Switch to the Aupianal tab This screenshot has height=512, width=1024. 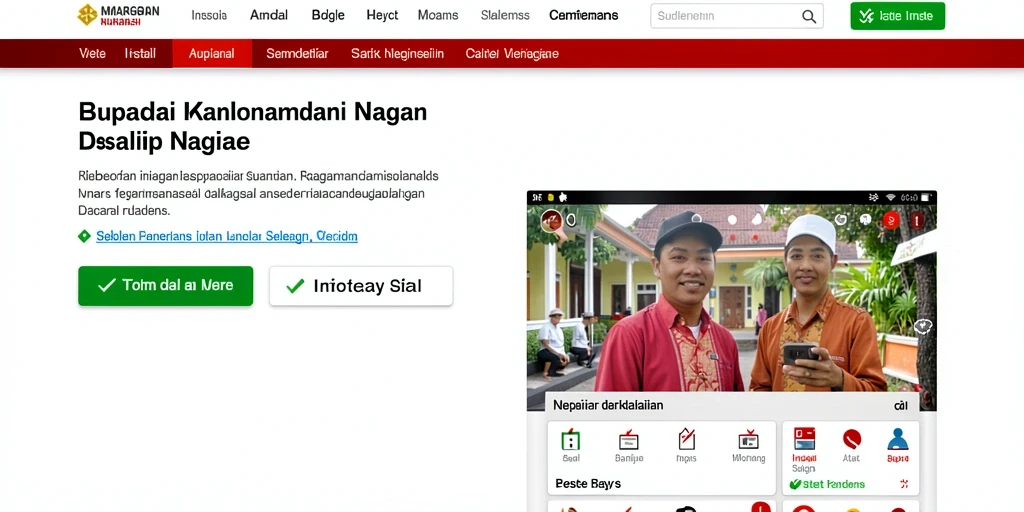tap(212, 54)
